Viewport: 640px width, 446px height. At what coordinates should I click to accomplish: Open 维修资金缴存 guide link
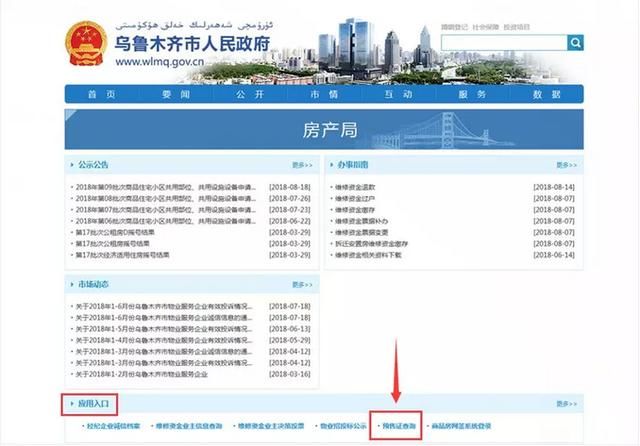[x=355, y=210]
